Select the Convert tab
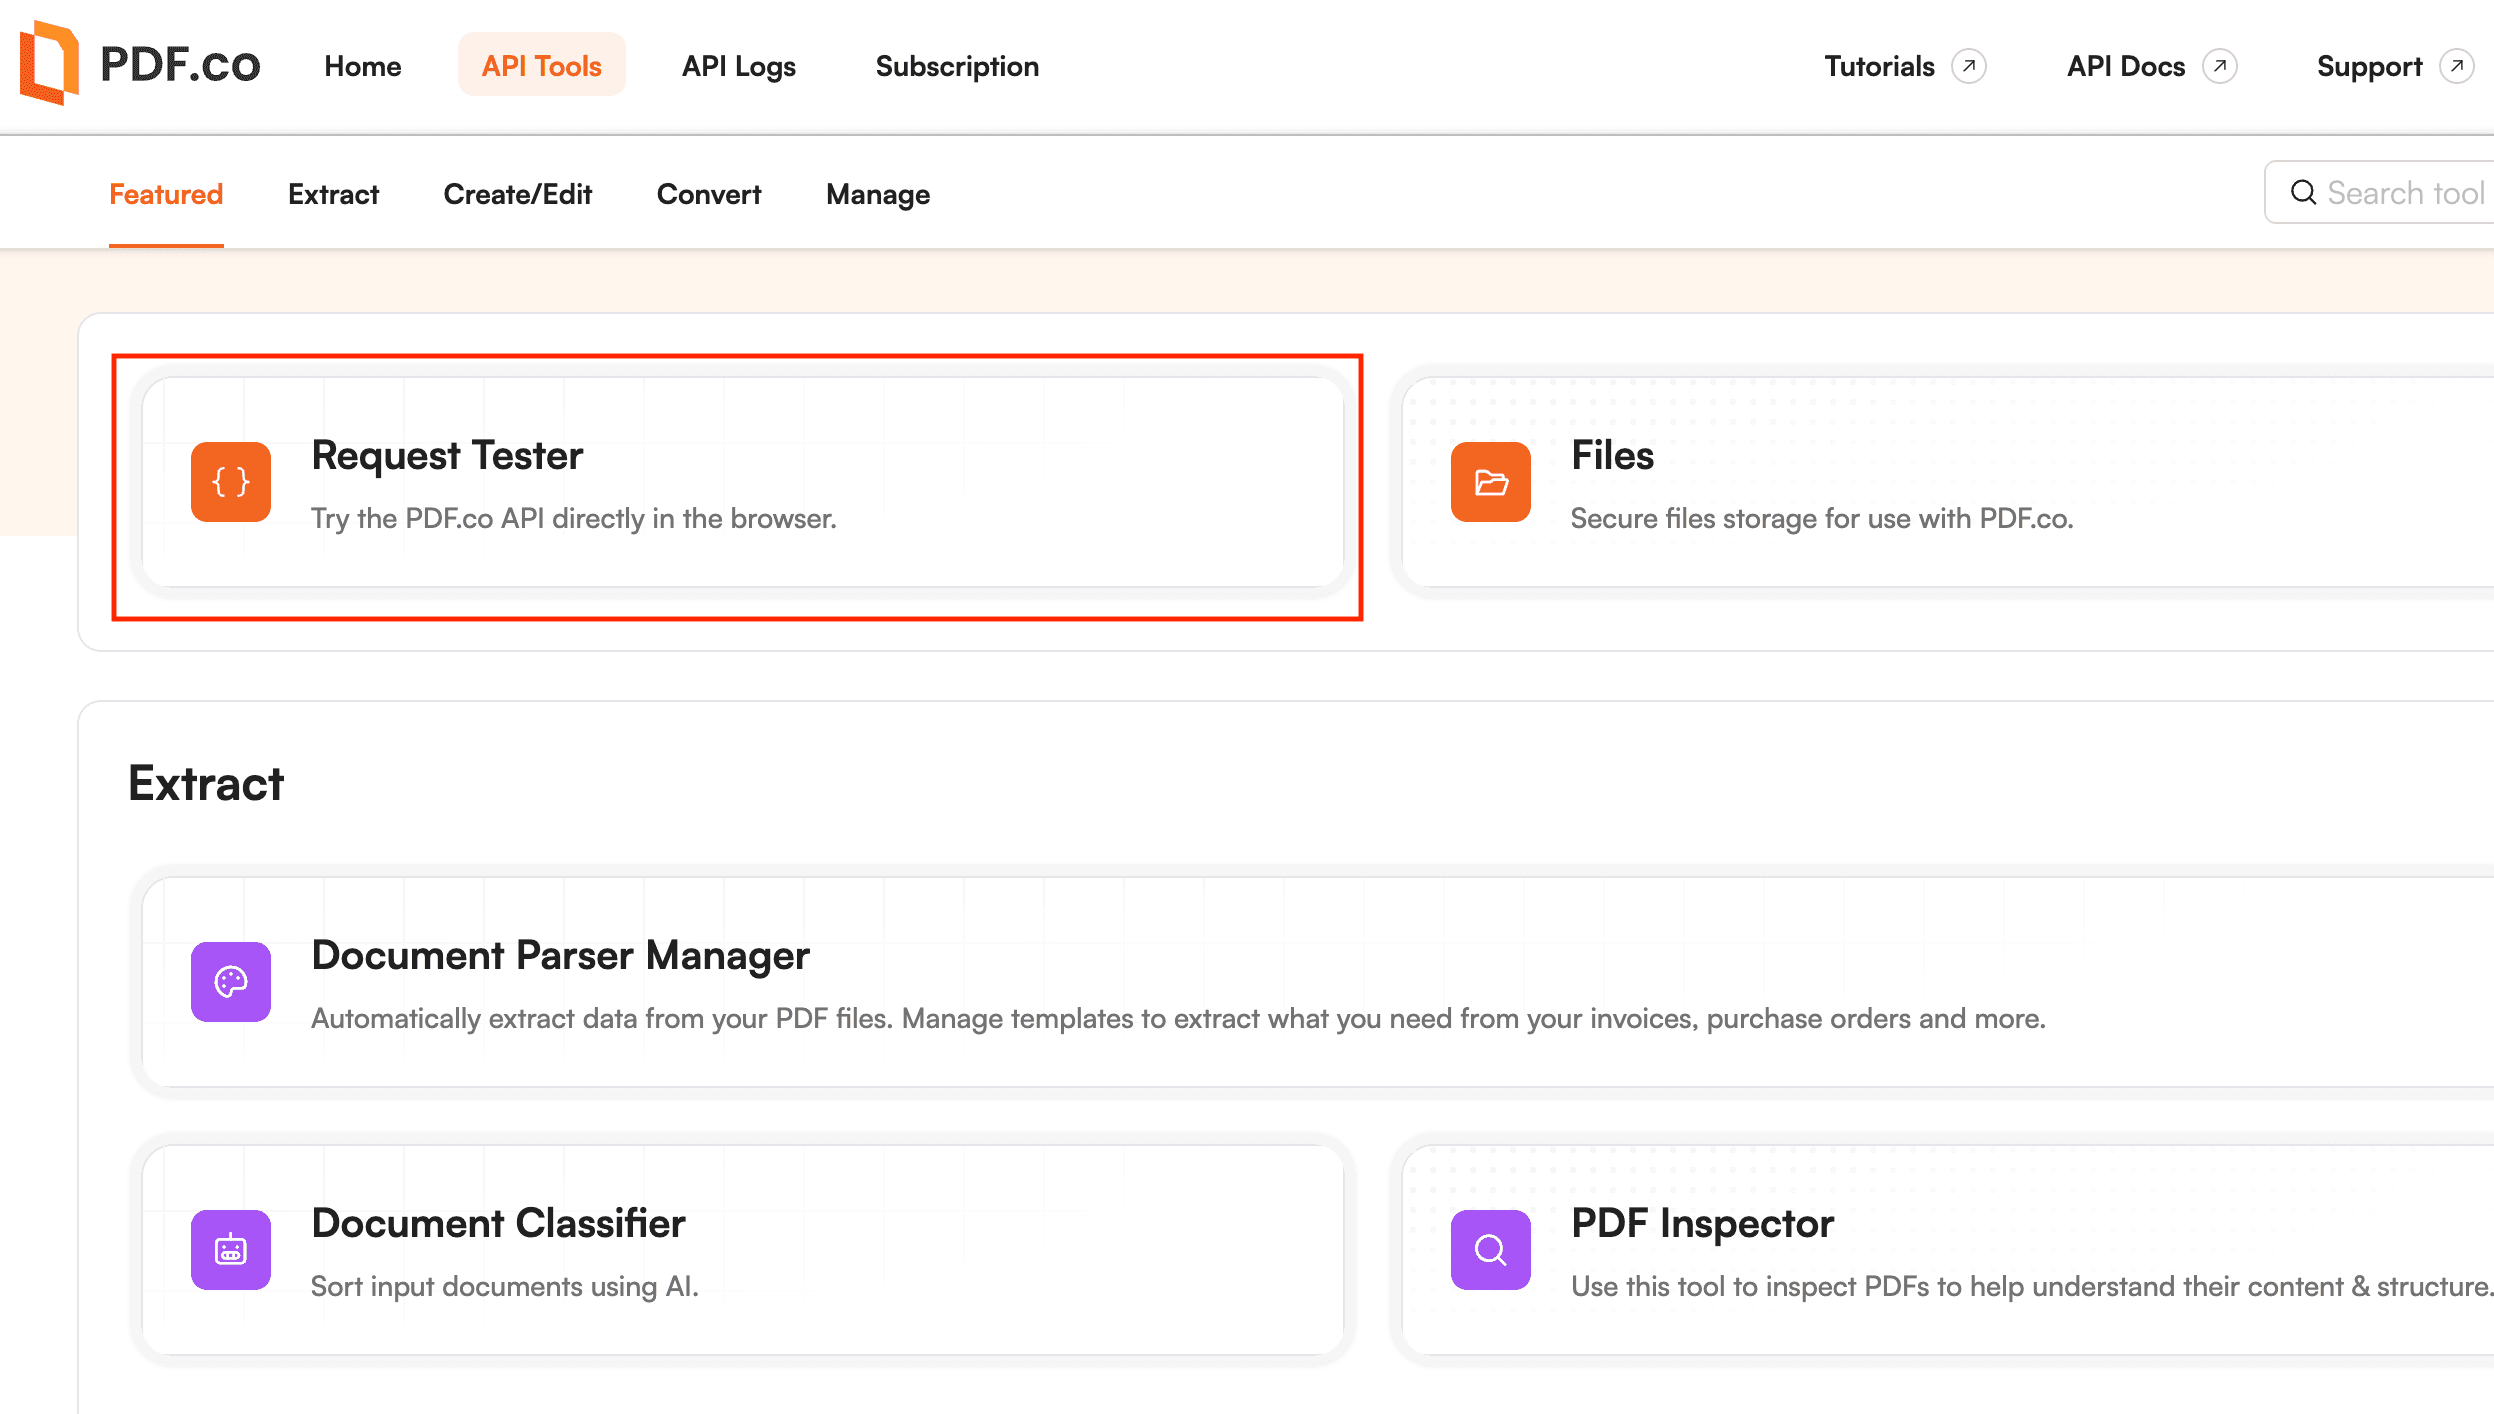The height and width of the screenshot is (1414, 2494). click(x=709, y=194)
